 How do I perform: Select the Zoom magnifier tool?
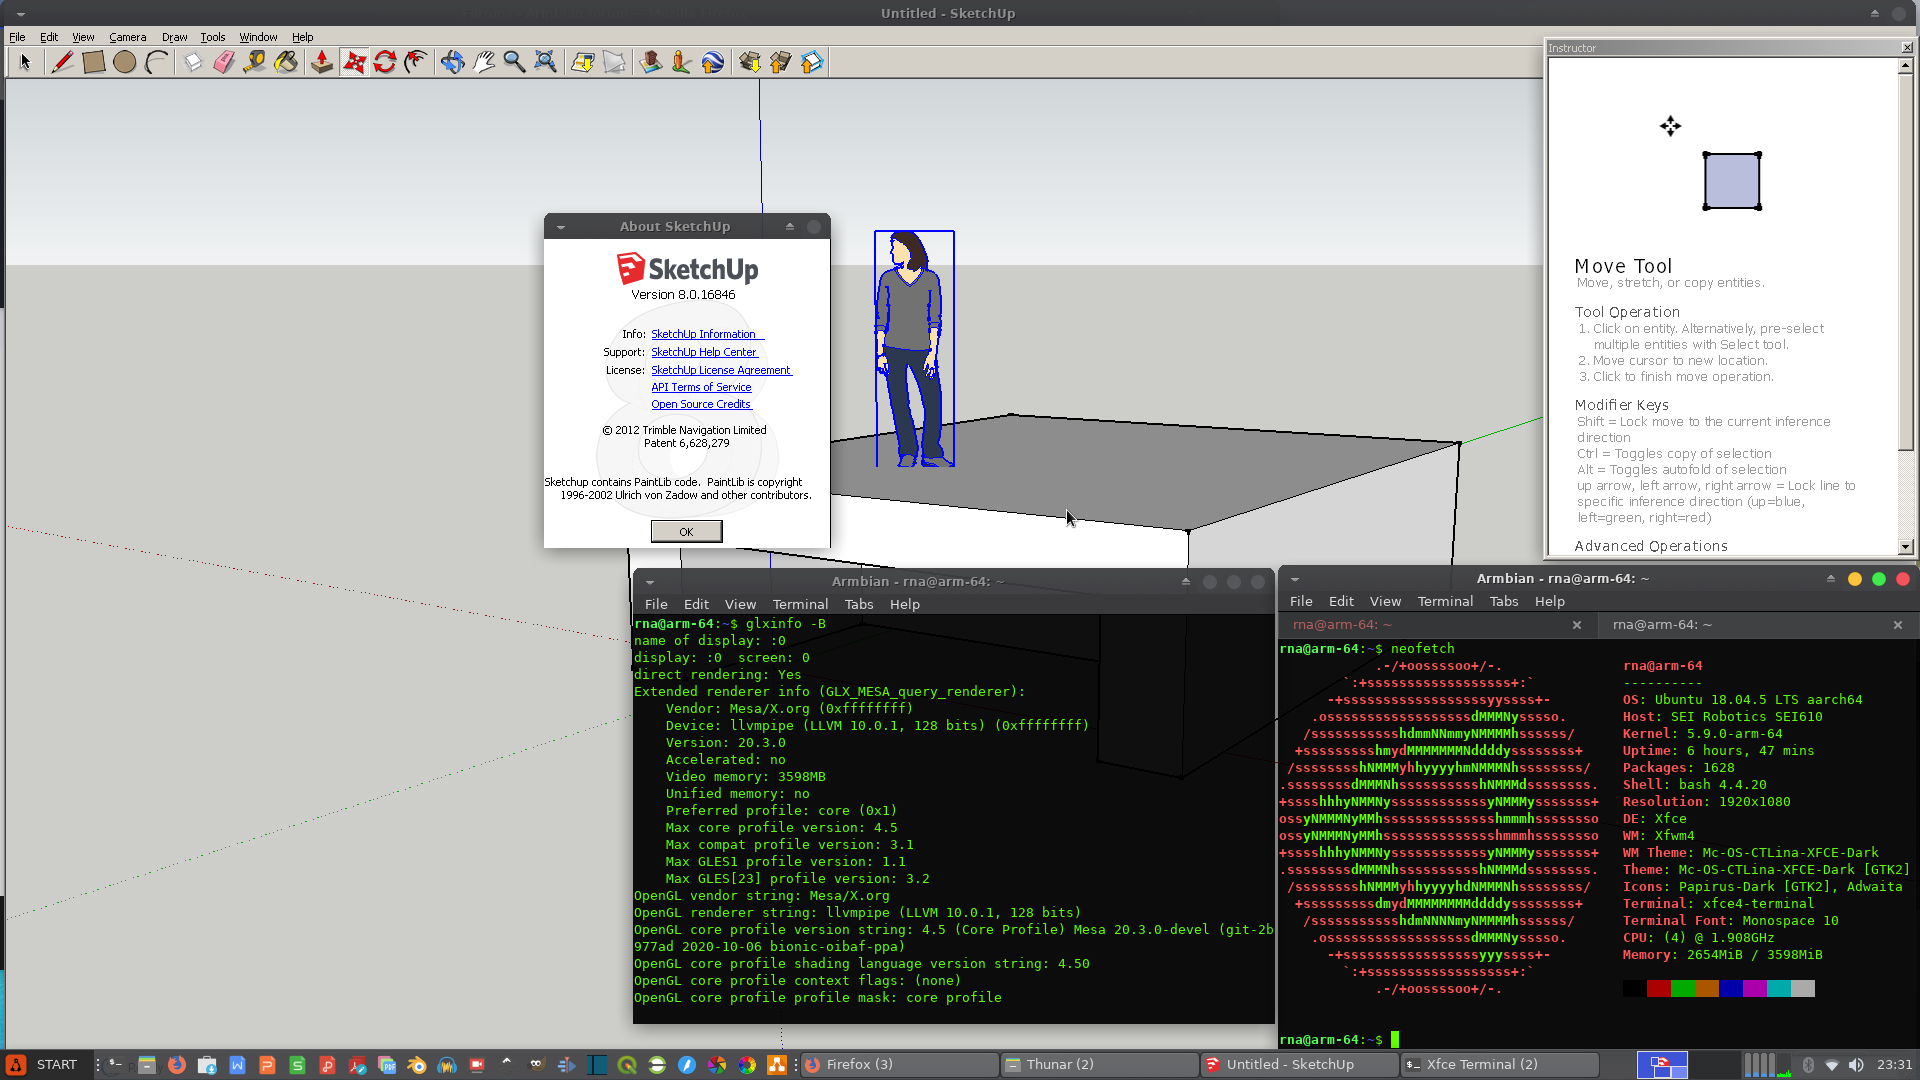point(514,62)
